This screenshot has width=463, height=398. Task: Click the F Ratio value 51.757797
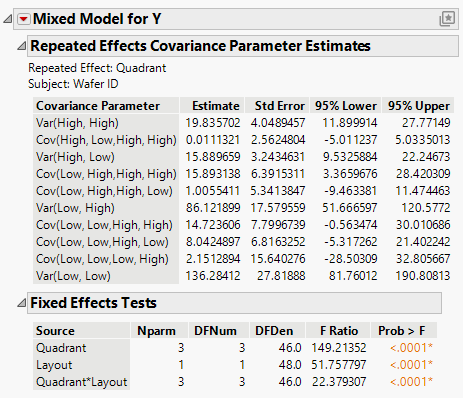click(339, 365)
